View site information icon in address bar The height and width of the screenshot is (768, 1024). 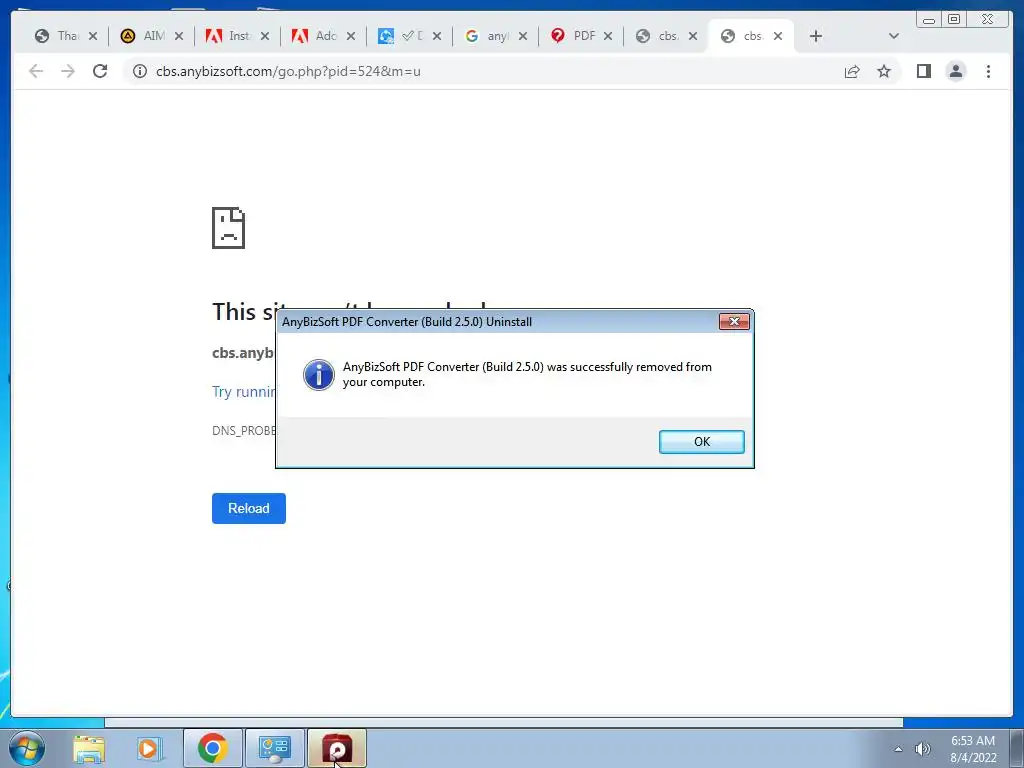click(x=140, y=71)
